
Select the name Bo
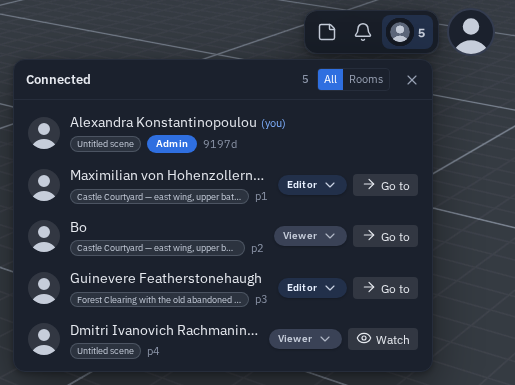coord(78,227)
